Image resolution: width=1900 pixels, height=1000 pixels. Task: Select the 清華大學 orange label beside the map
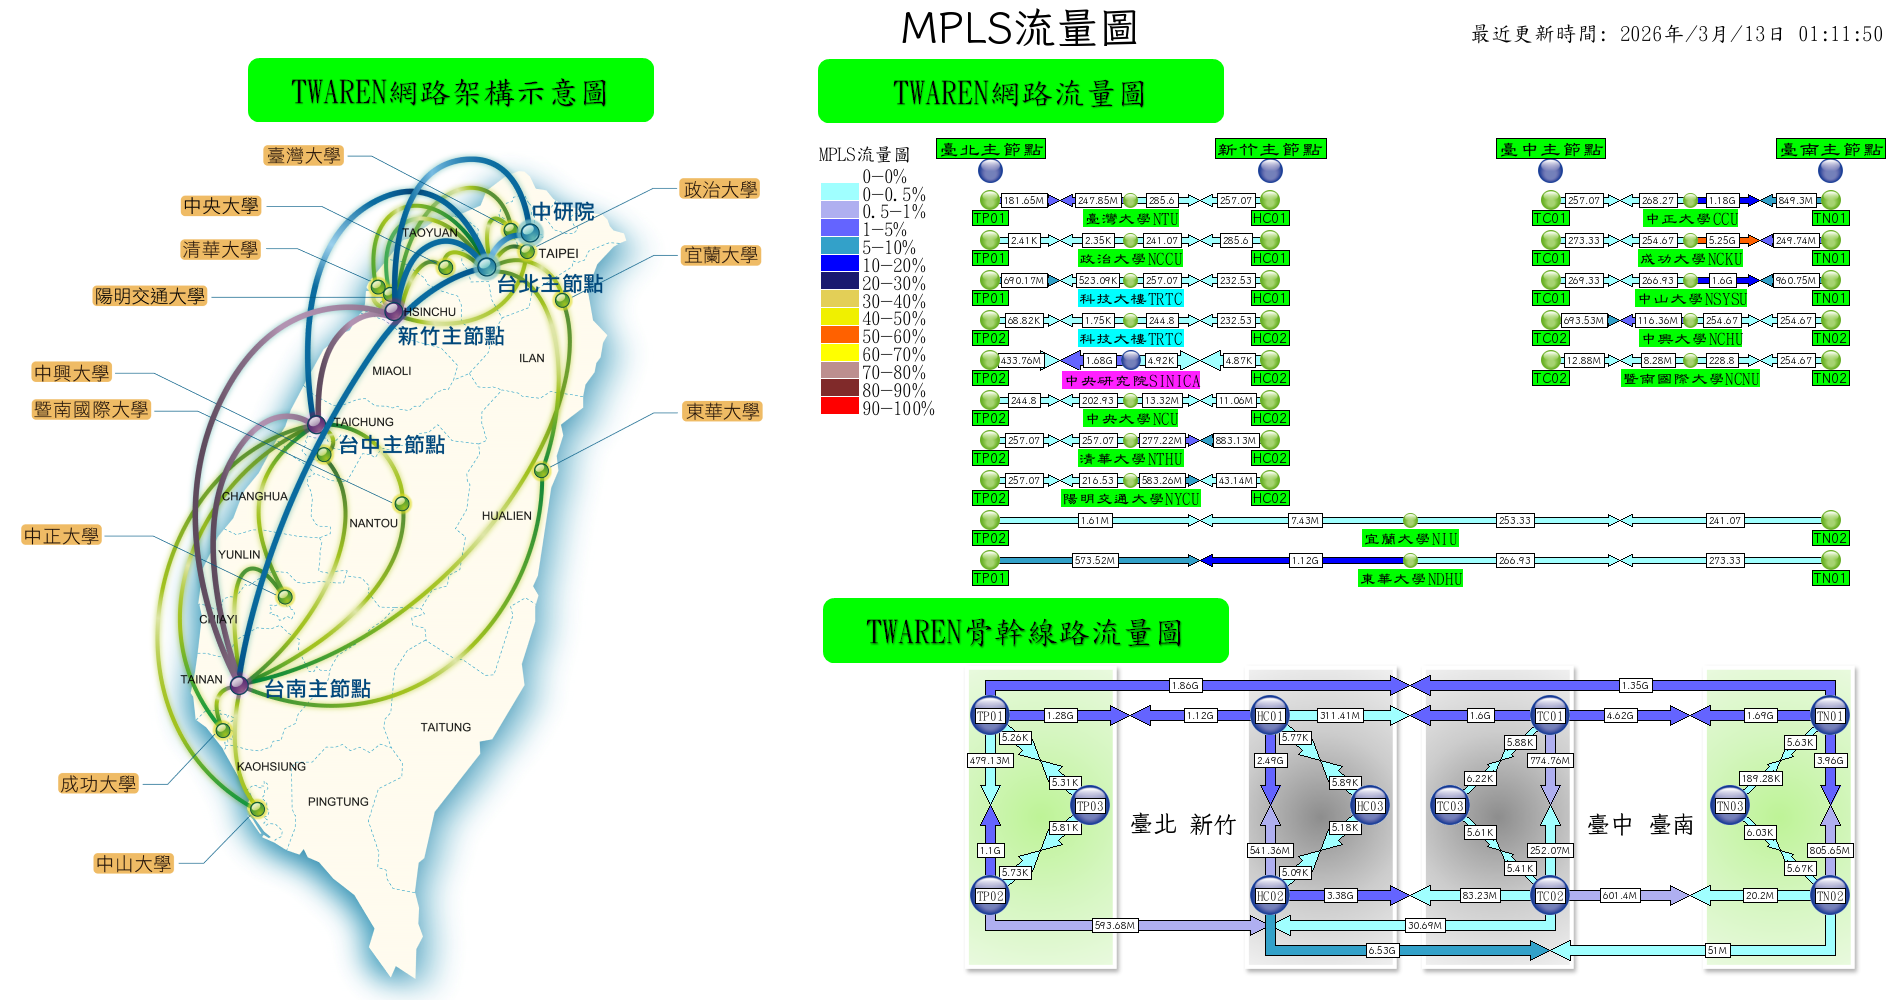220,249
